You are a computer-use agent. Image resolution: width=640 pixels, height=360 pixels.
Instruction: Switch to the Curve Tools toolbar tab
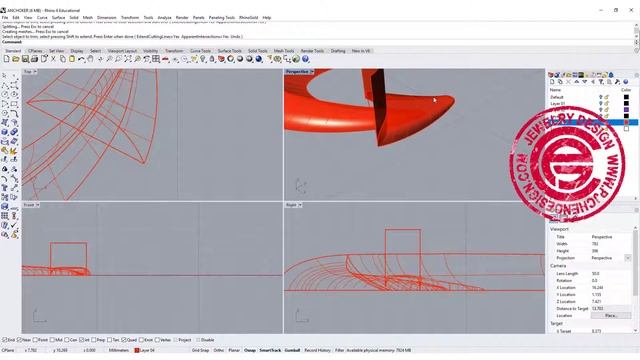[x=200, y=51]
